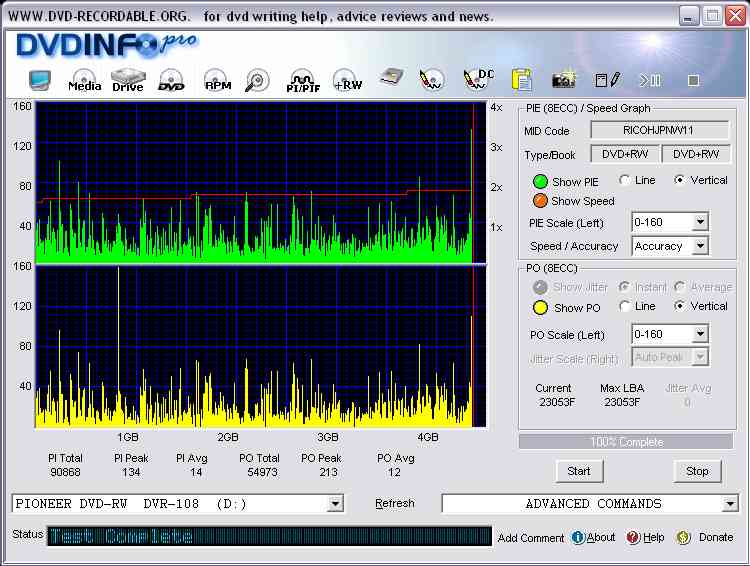This screenshot has height=566, width=750.
Task: Click the Refresh drives button
Action: coord(395,503)
